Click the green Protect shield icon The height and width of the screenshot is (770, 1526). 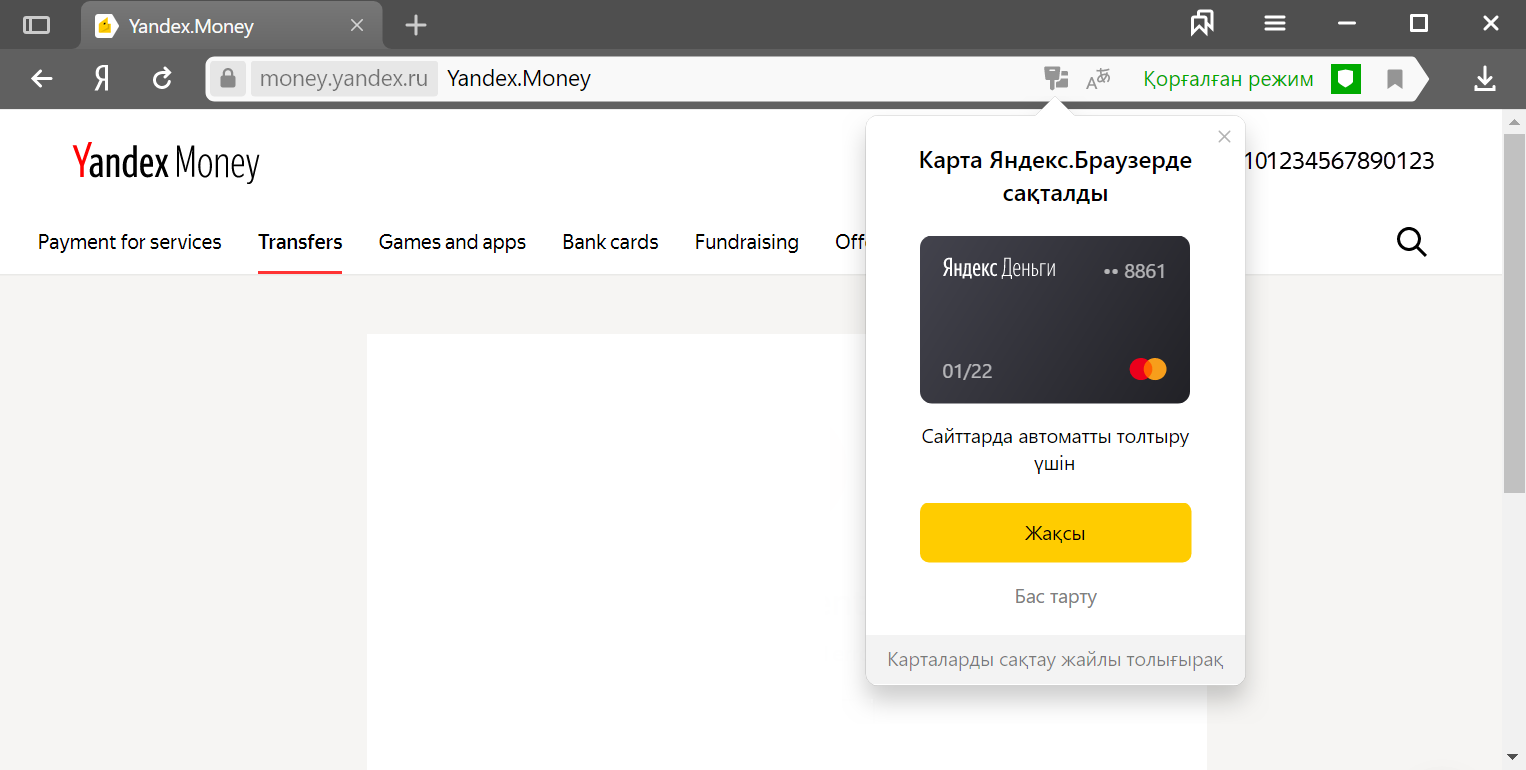pyautogui.click(x=1346, y=79)
